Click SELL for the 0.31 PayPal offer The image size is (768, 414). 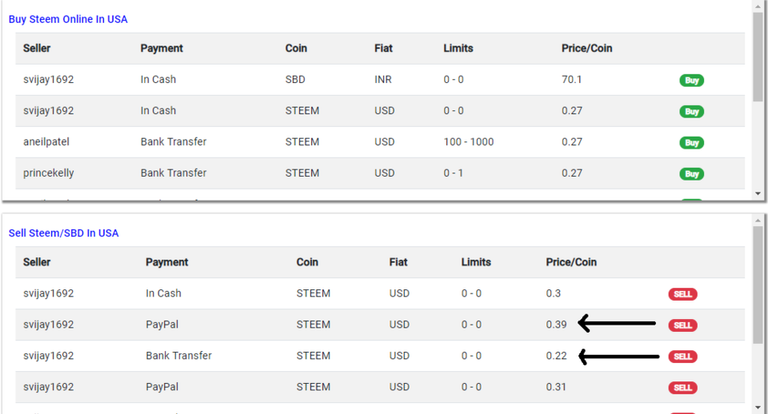click(683, 387)
